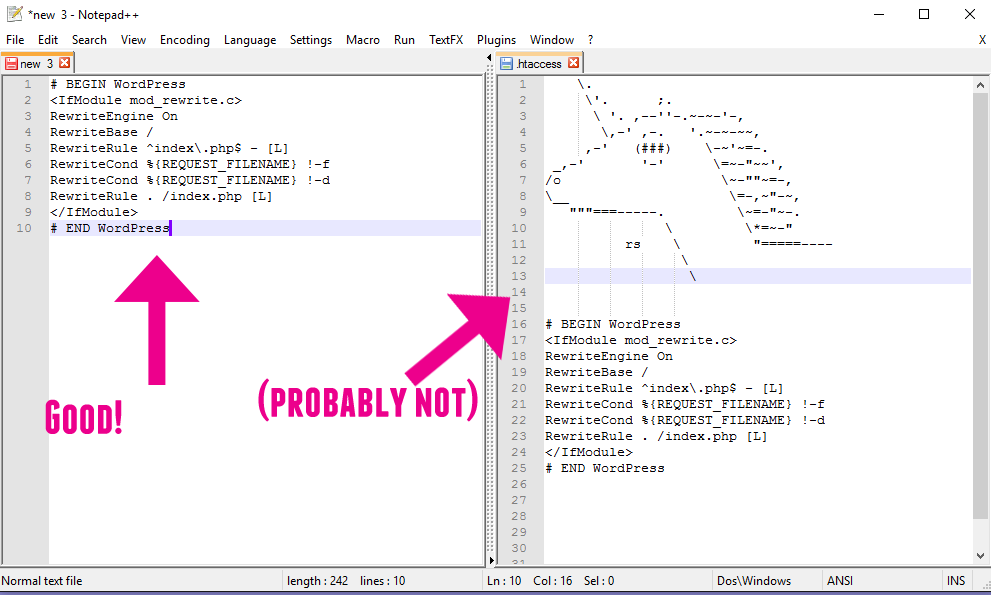Viewport: 991px width, 595px height.
Task: Open the Edit menu
Action: pos(47,40)
